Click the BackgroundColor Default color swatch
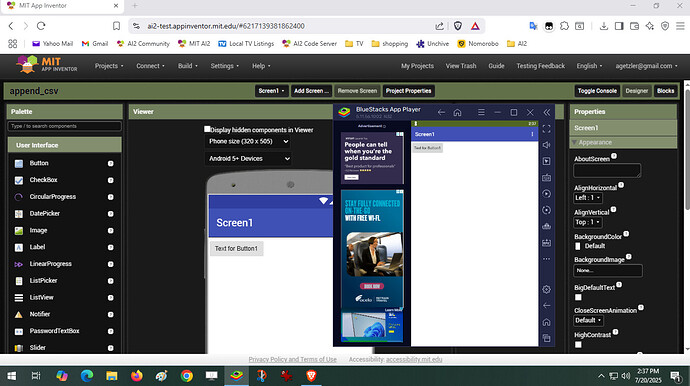690x386 pixels. point(578,246)
